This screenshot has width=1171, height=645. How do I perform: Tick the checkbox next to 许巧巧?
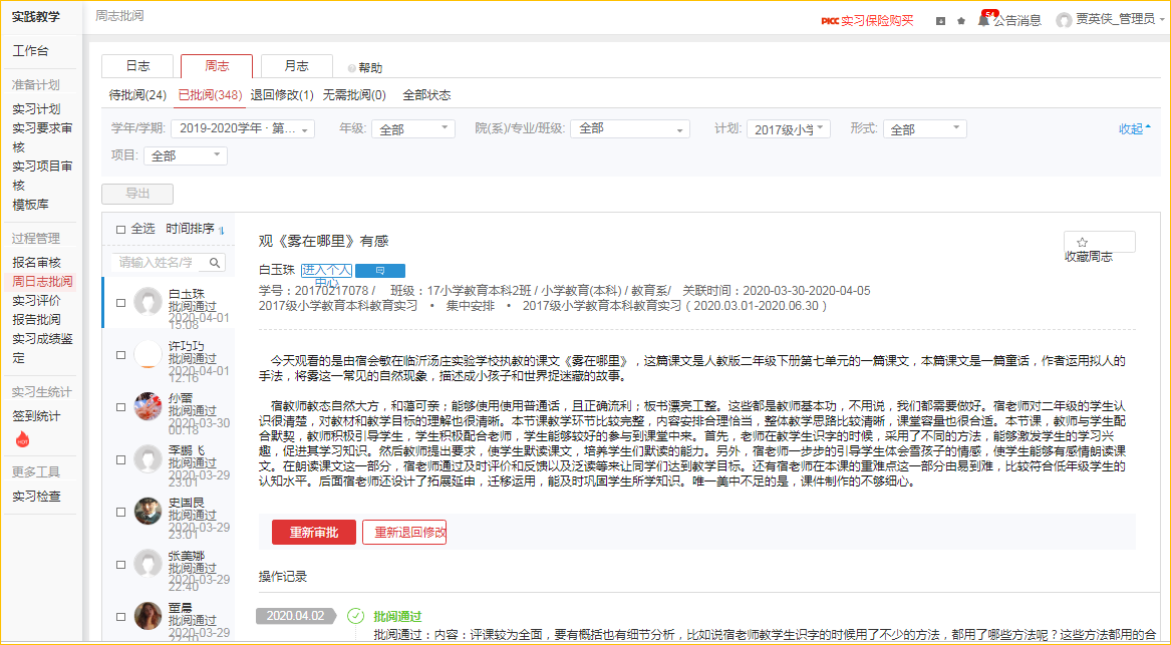121,354
